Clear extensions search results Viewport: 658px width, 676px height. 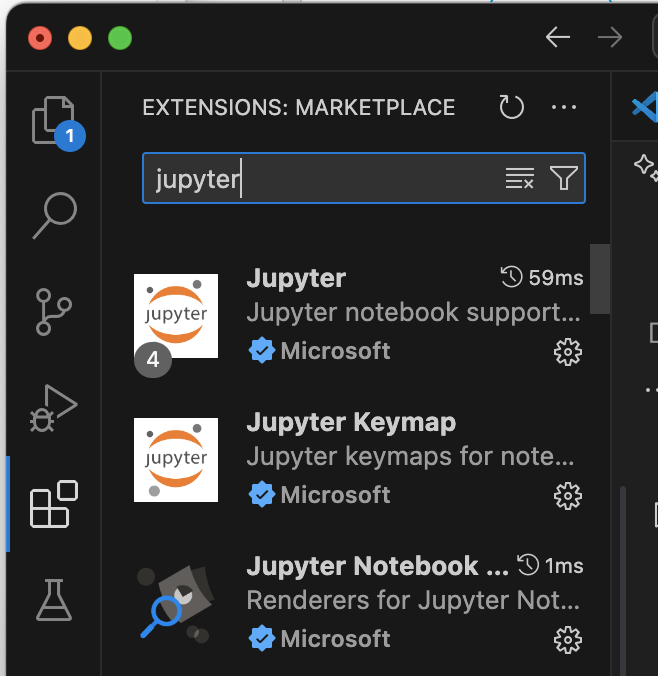tap(520, 178)
